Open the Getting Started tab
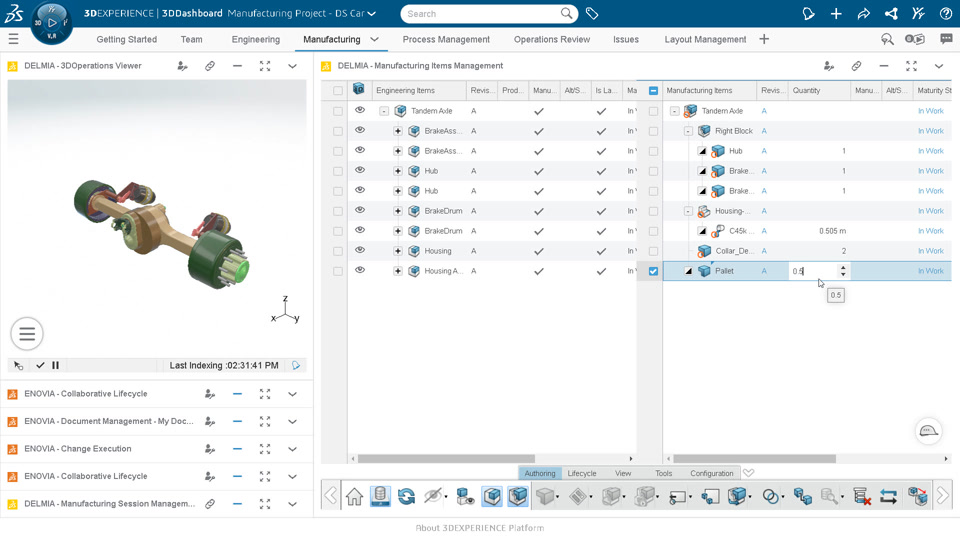 pyautogui.click(x=127, y=39)
